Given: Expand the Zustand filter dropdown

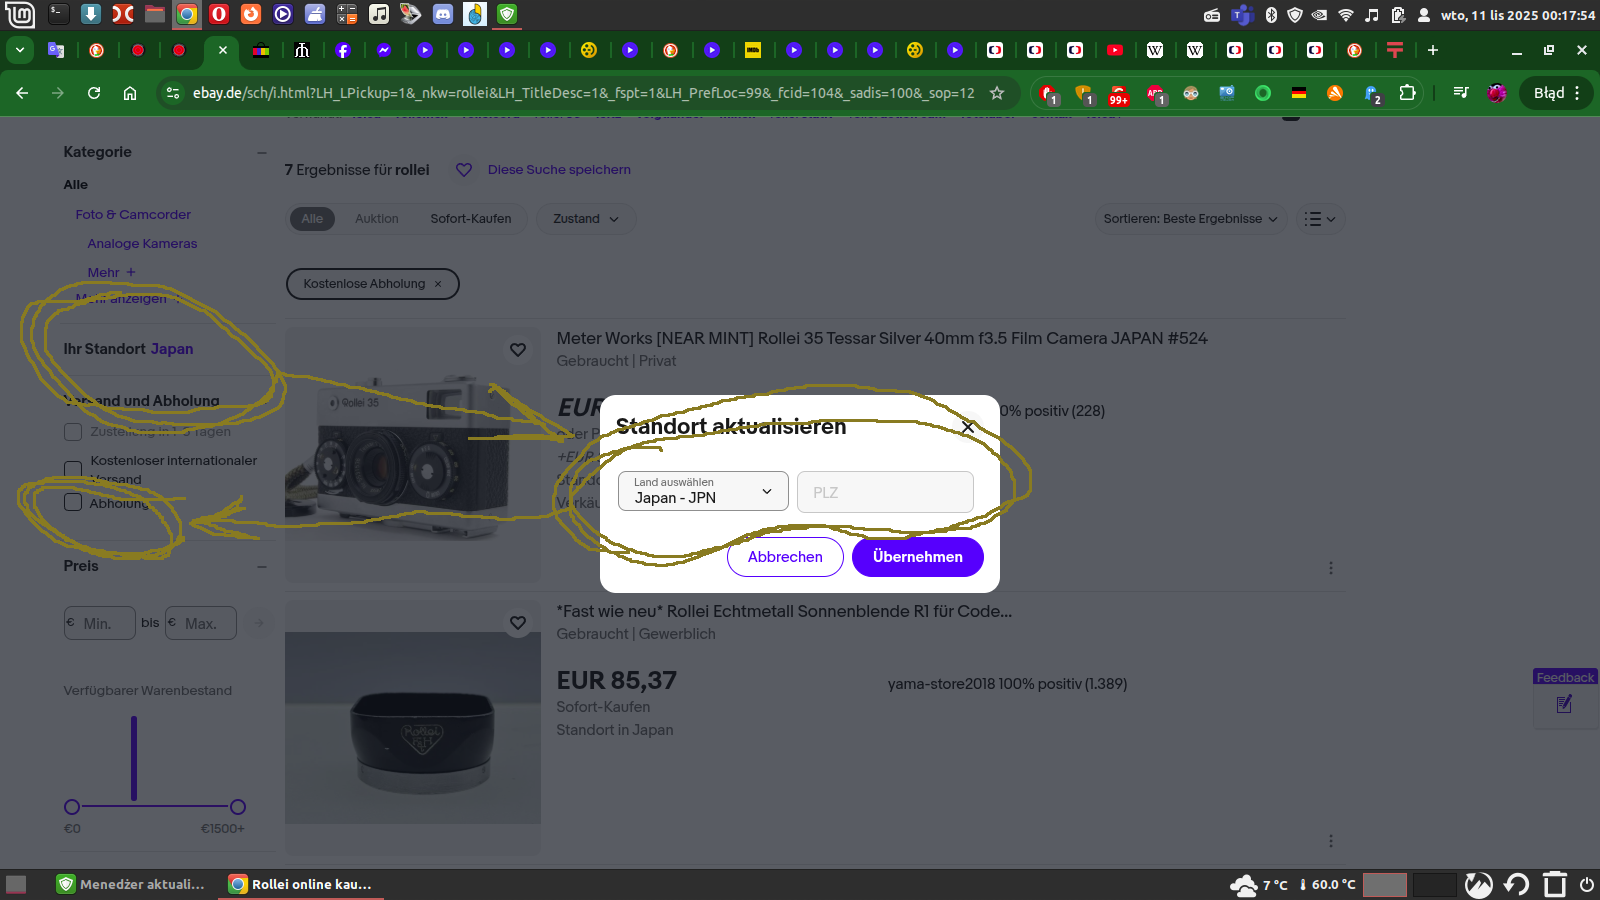Looking at the screenshot, I should tap(586, 219).
